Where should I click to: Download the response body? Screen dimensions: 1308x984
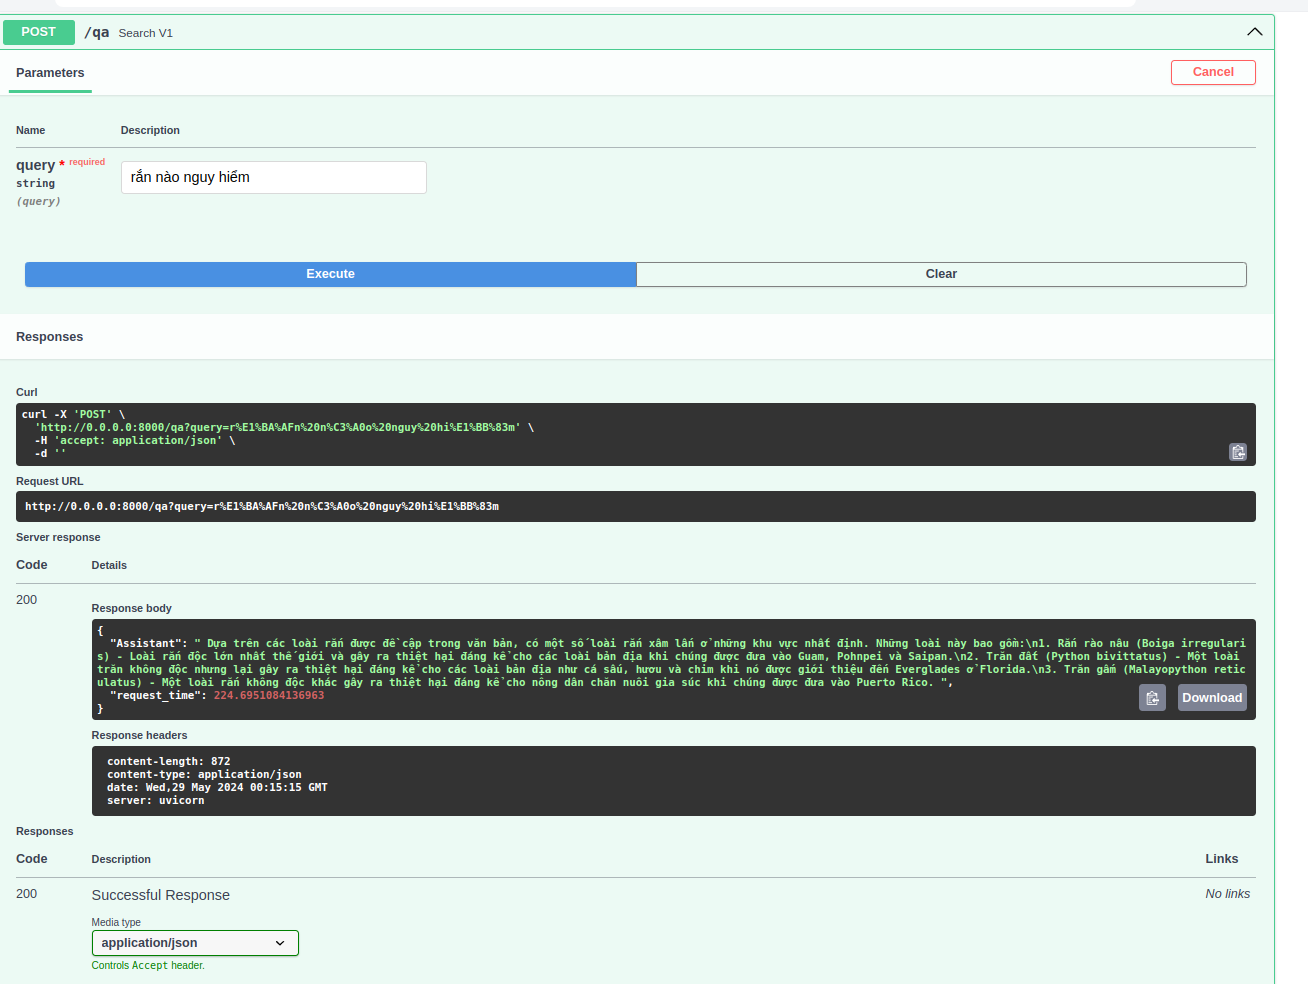pyautogui.click(x=1212, y=698)
